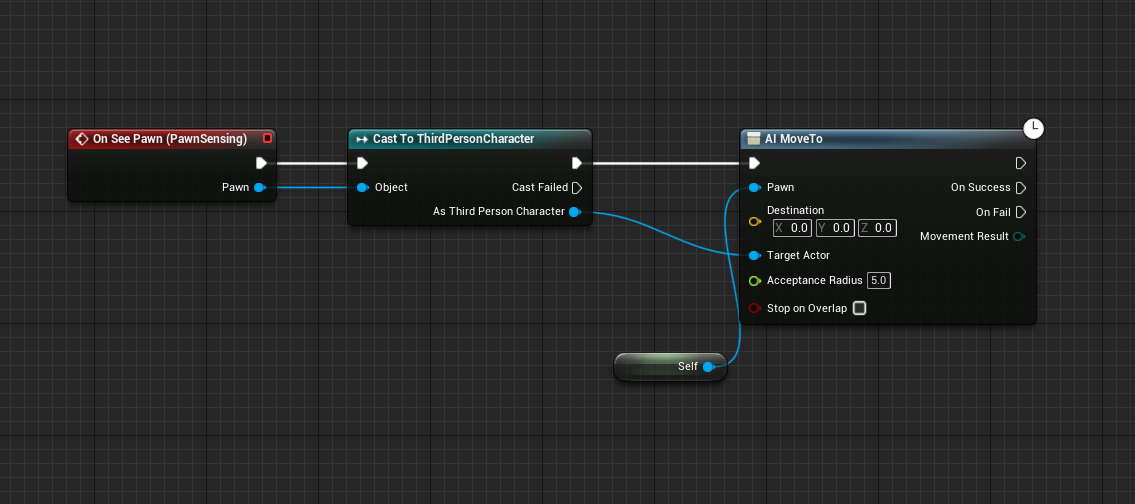Click the 'Cast Failed' label
This screenshot has height=504, width=1135.
coord(540,188)
